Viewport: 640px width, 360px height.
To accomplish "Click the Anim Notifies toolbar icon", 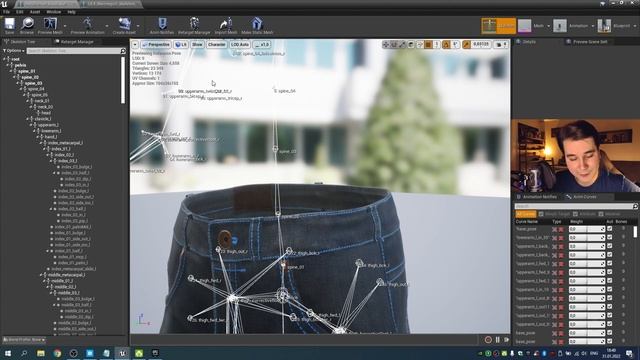I will pos(162,26).
